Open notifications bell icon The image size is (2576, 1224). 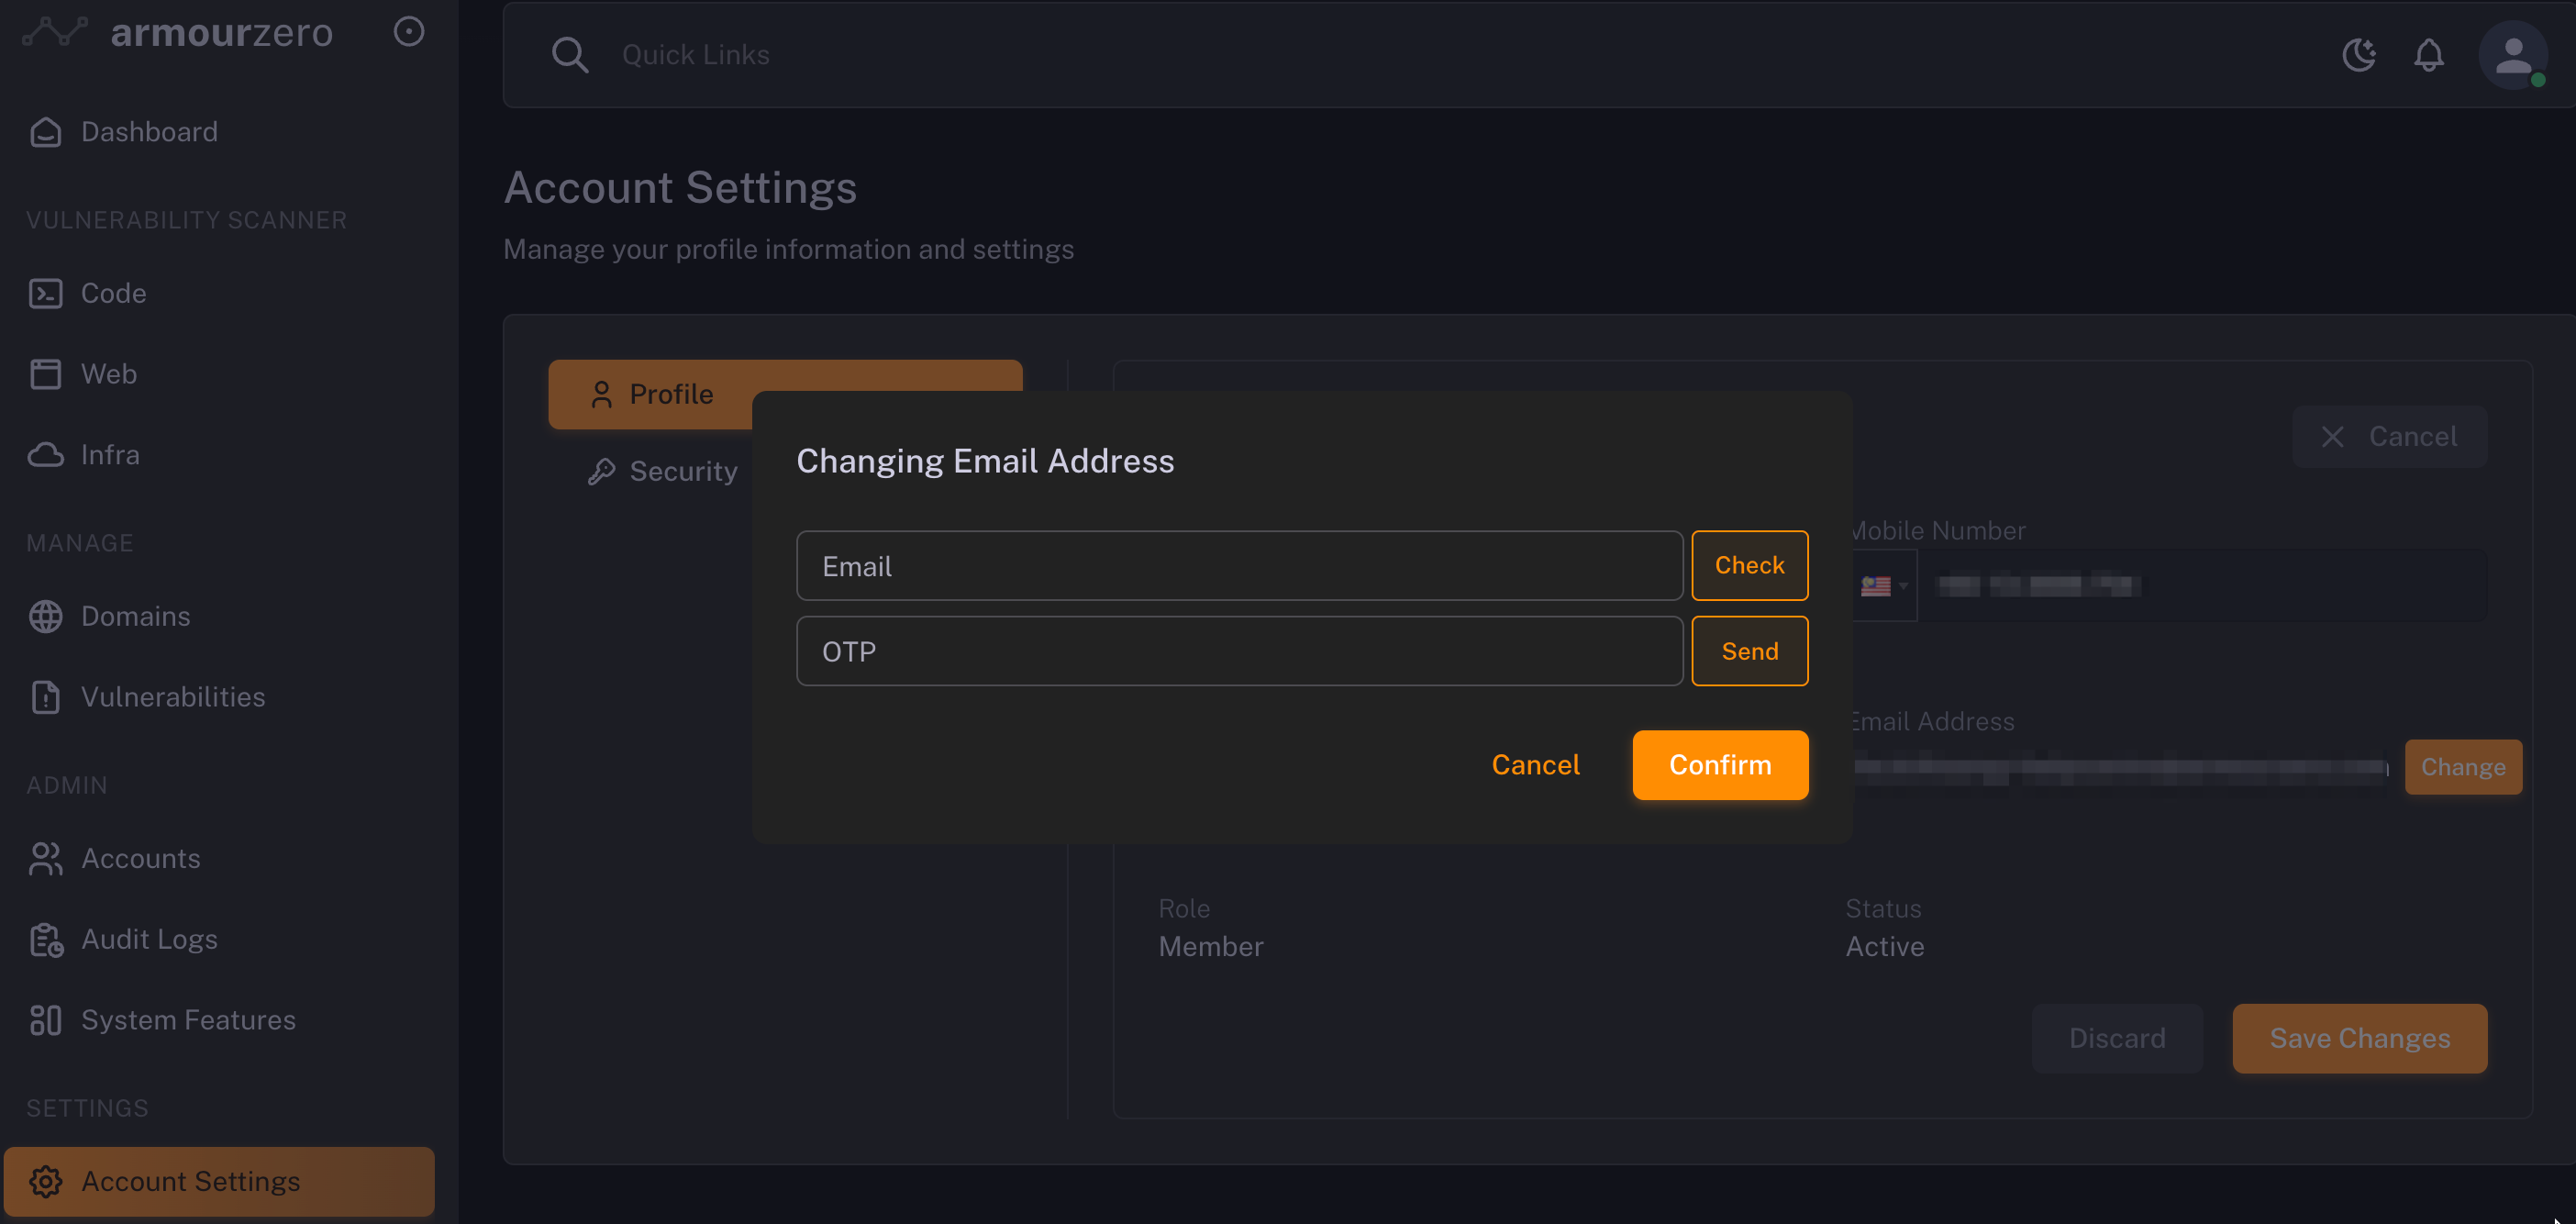point(2428,55)
